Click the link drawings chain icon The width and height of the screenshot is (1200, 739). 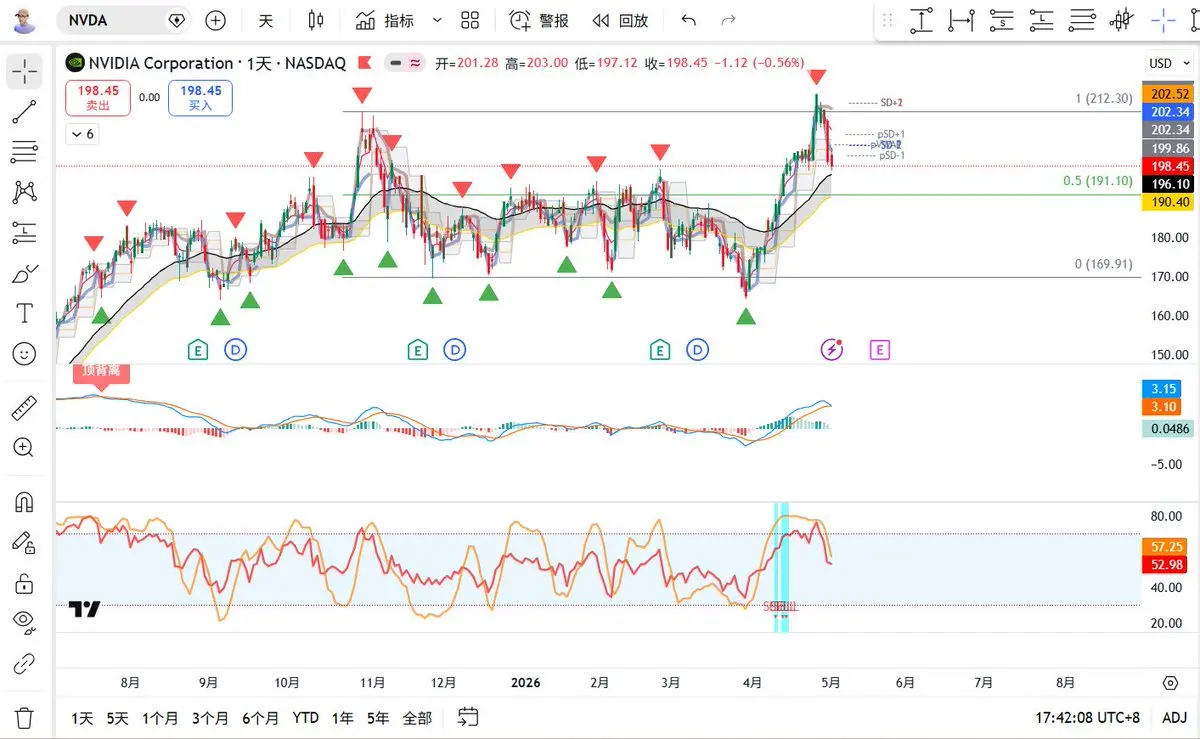point(24,663)
